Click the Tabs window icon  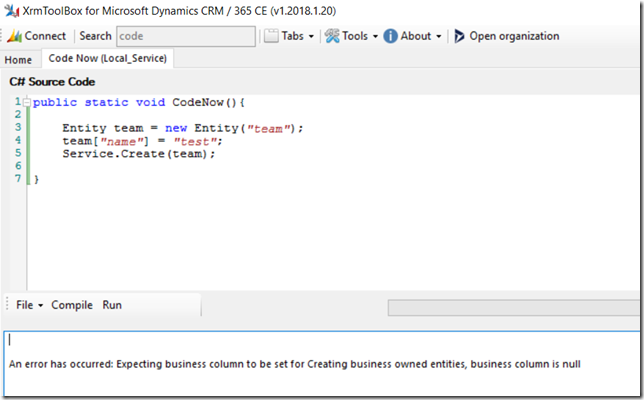click(x=271, y=36)
